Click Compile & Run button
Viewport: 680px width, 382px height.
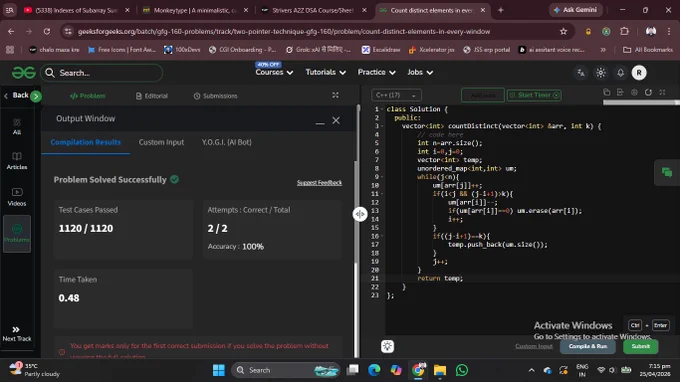click(588, 346)
